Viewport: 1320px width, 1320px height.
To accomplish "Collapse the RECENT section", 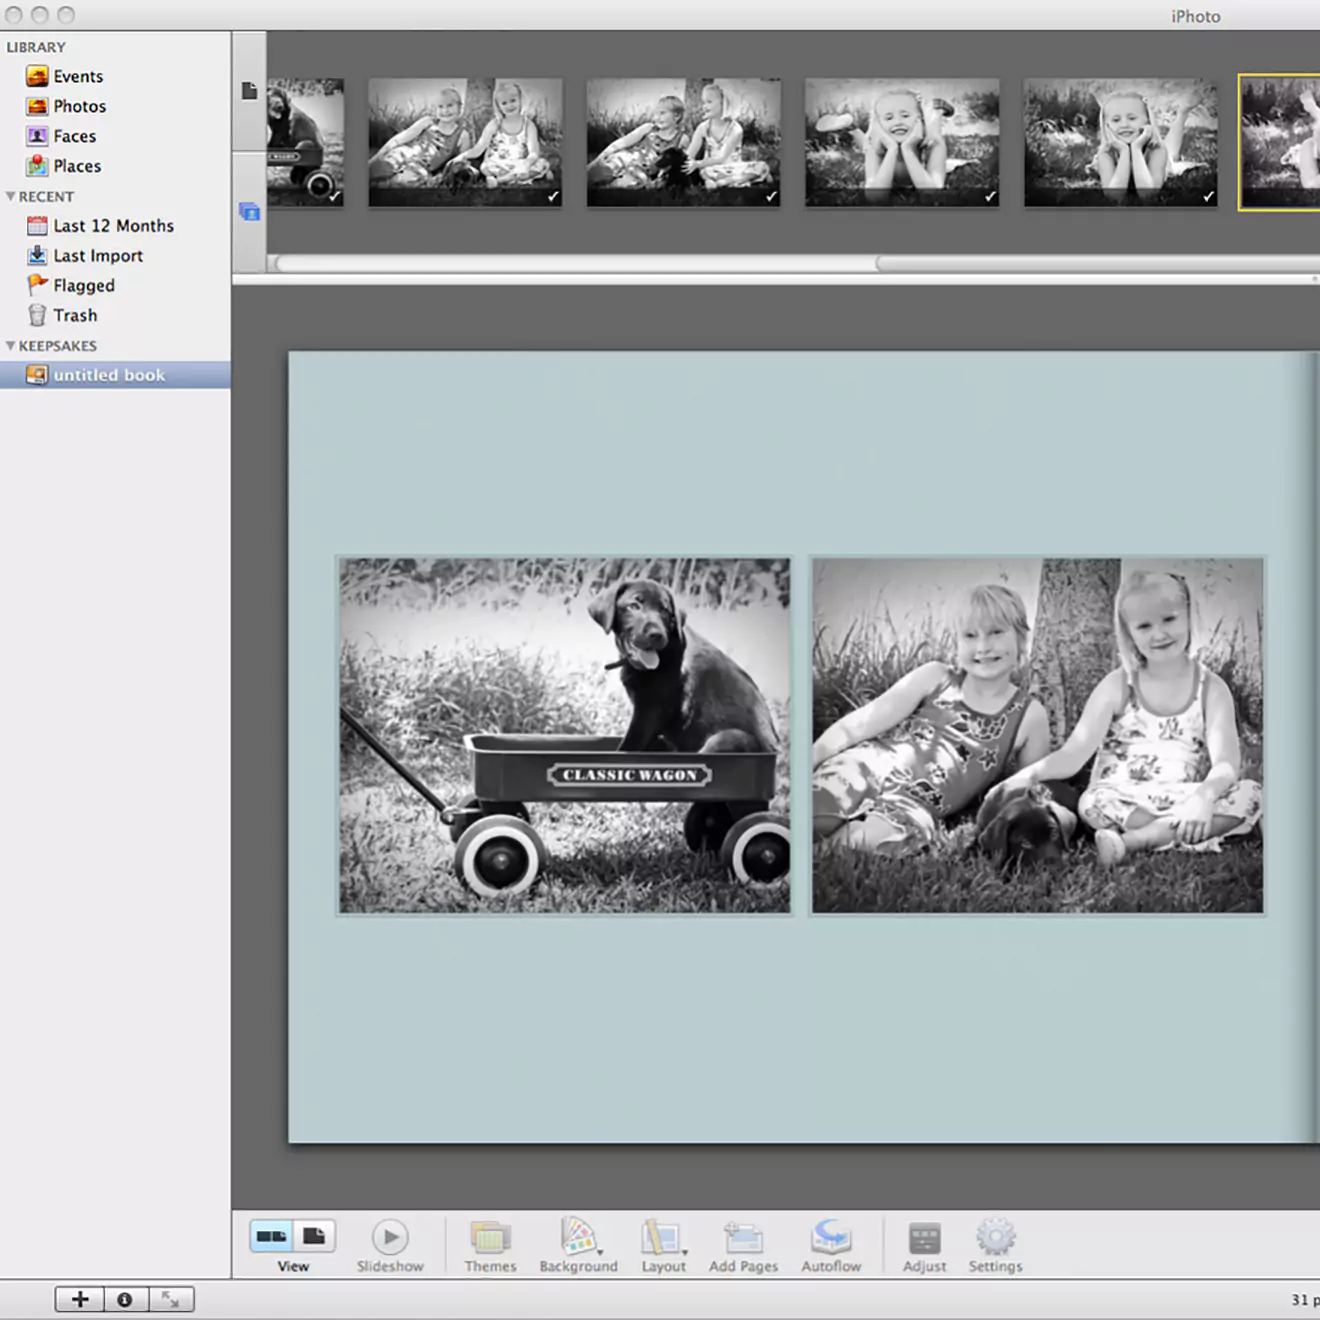I will click(x=10, y=197).
